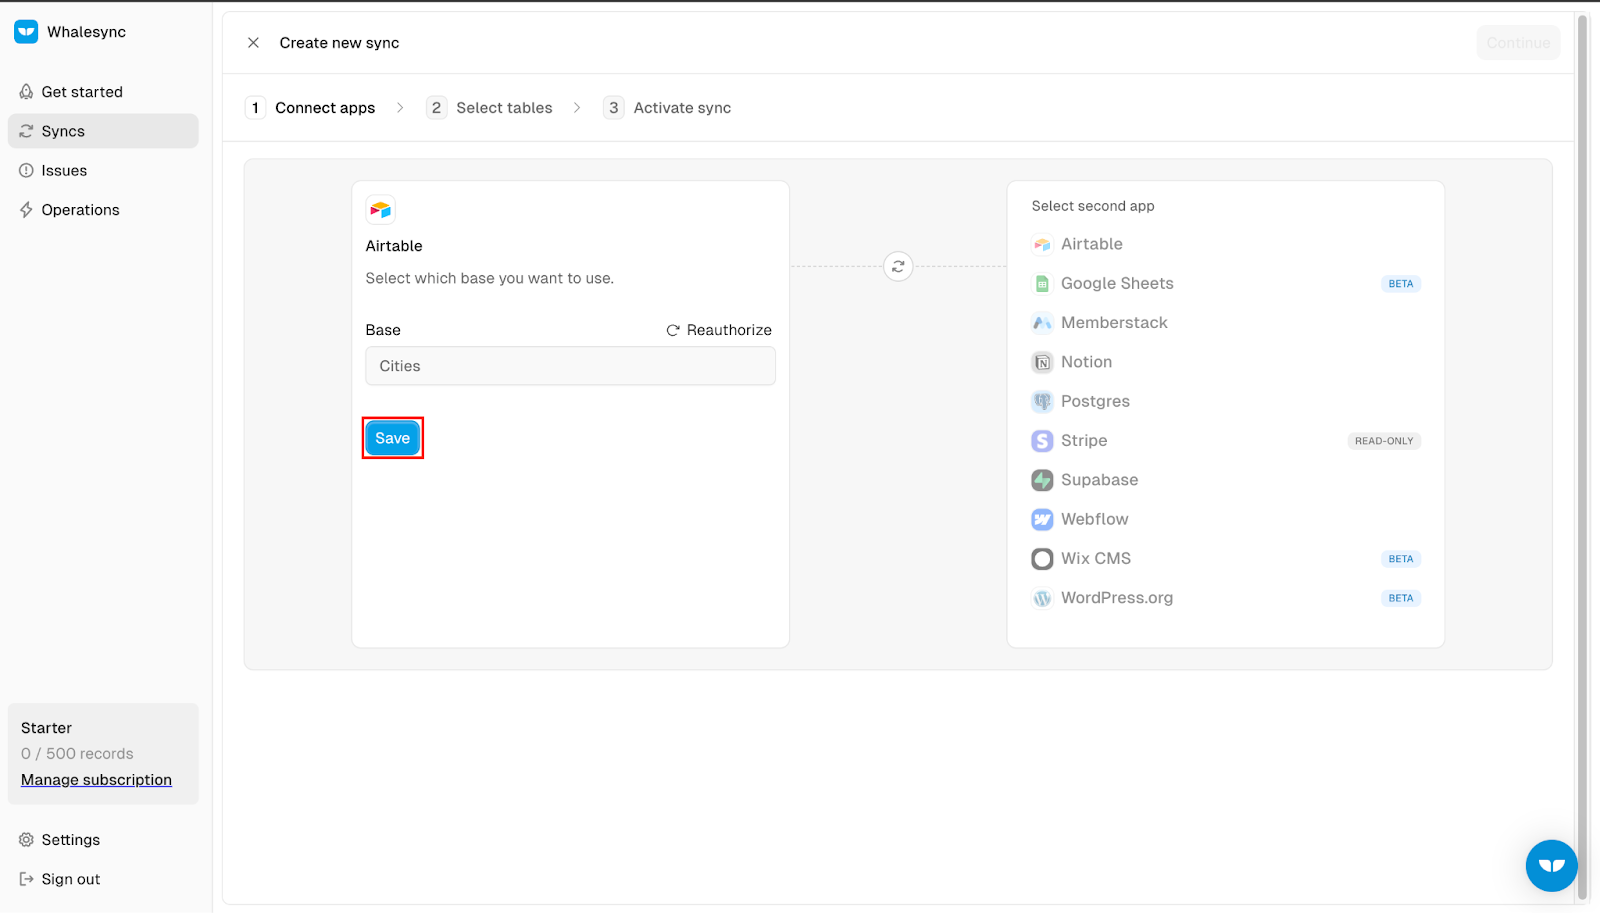Click the Airtable heading in first card
Screen dimensions: 1600x913
click(x=394, y=246)
